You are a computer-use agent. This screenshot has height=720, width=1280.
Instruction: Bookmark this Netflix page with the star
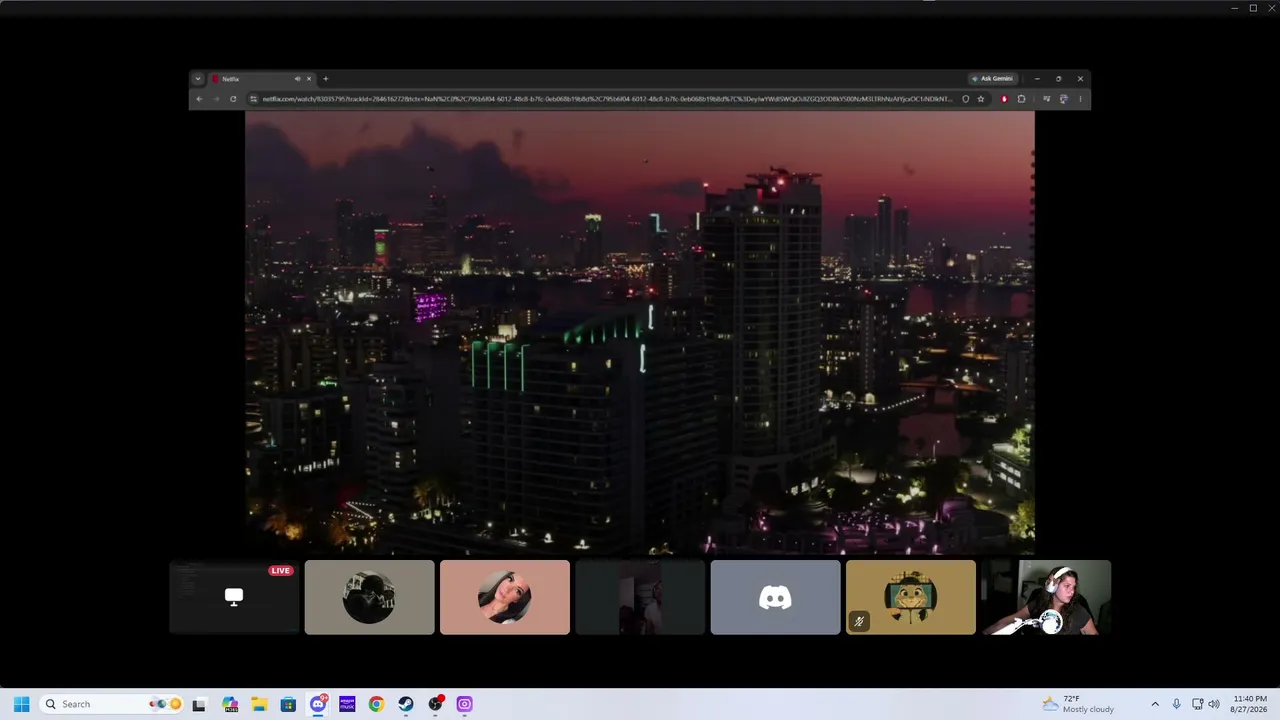(x=981, y=99)
